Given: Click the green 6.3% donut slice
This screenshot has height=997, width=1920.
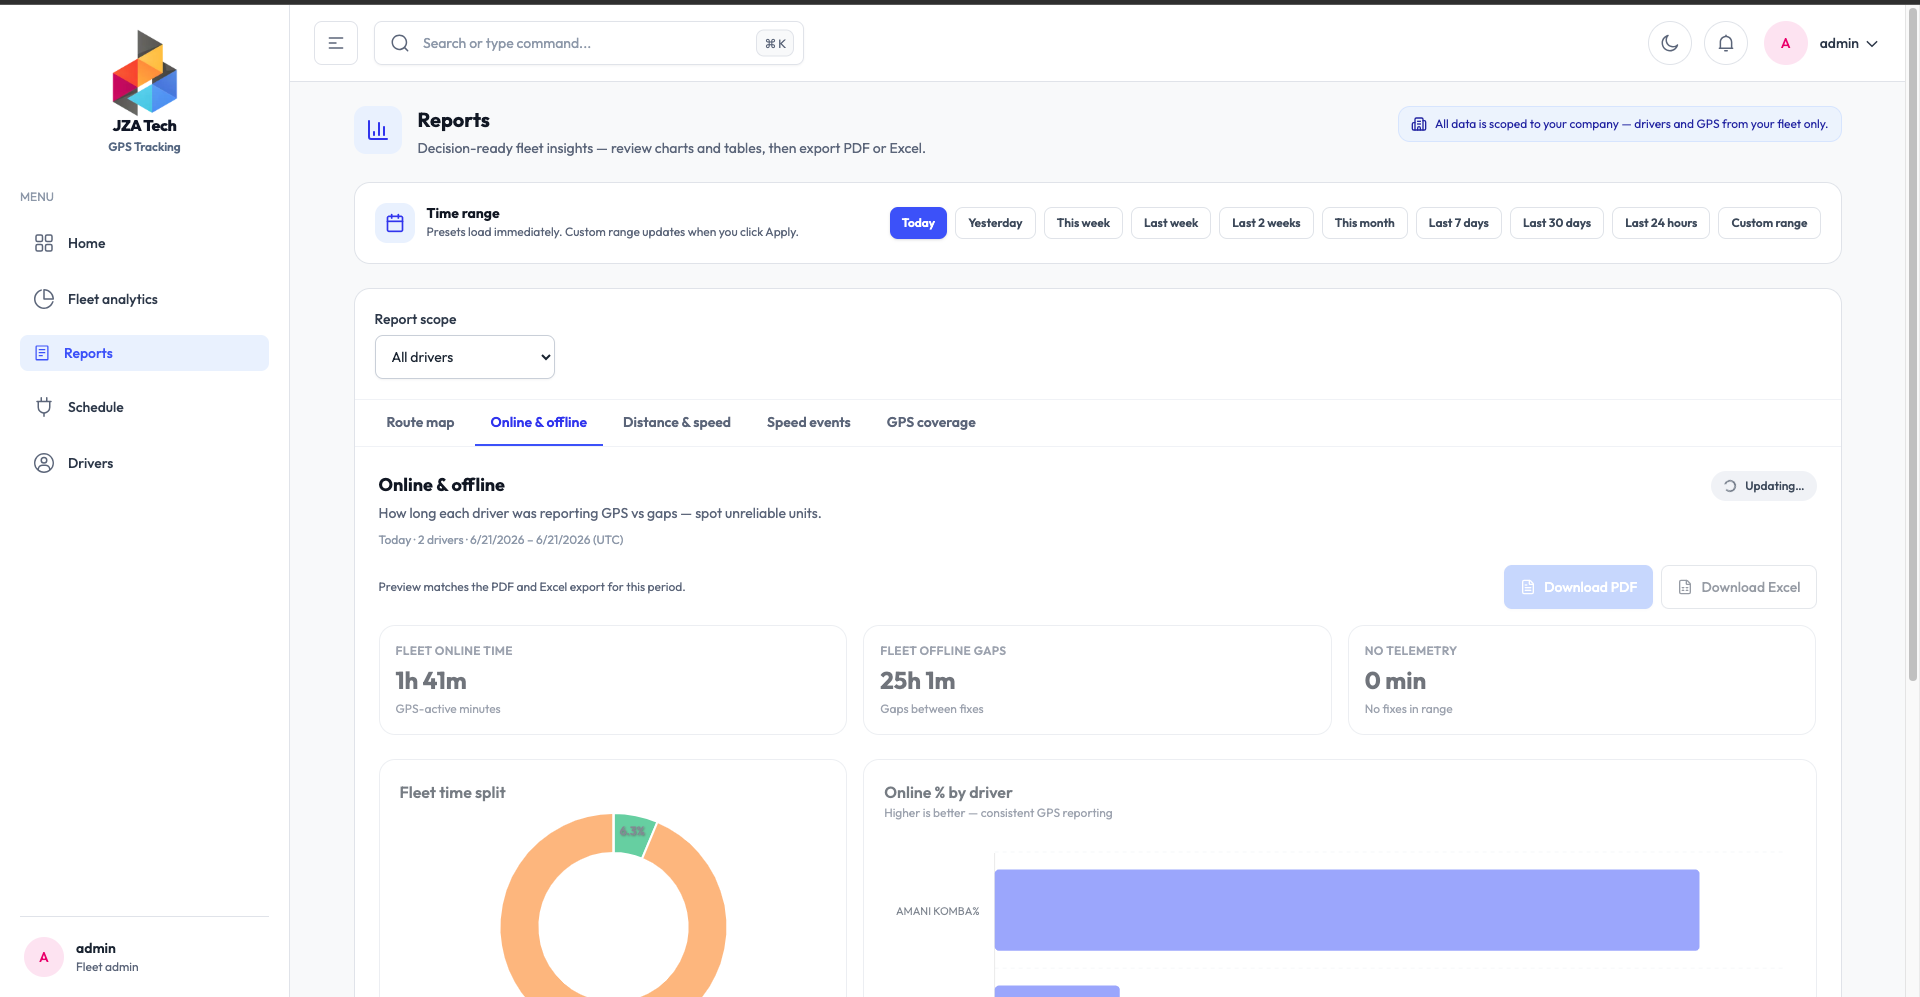Looking at the screenshot, I should tap(634, 833).
